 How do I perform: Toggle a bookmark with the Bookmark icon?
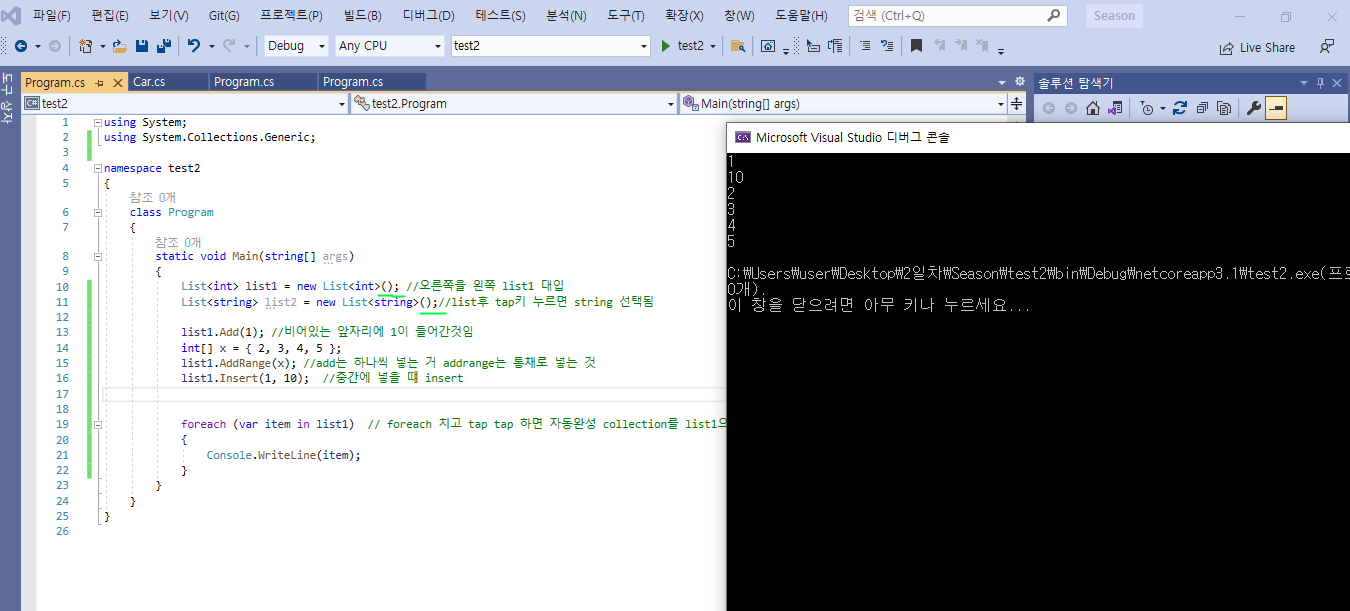916,46
